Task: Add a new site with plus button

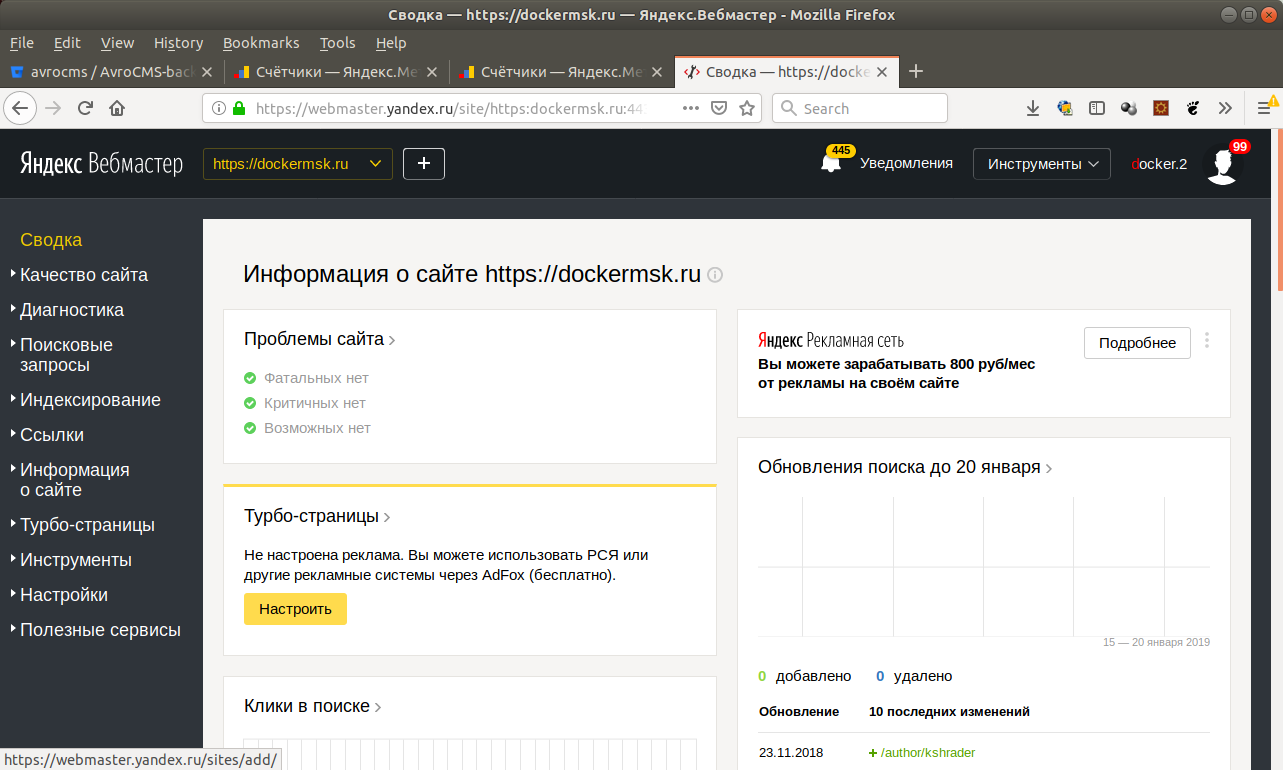Action: click(x=424, y=164)
